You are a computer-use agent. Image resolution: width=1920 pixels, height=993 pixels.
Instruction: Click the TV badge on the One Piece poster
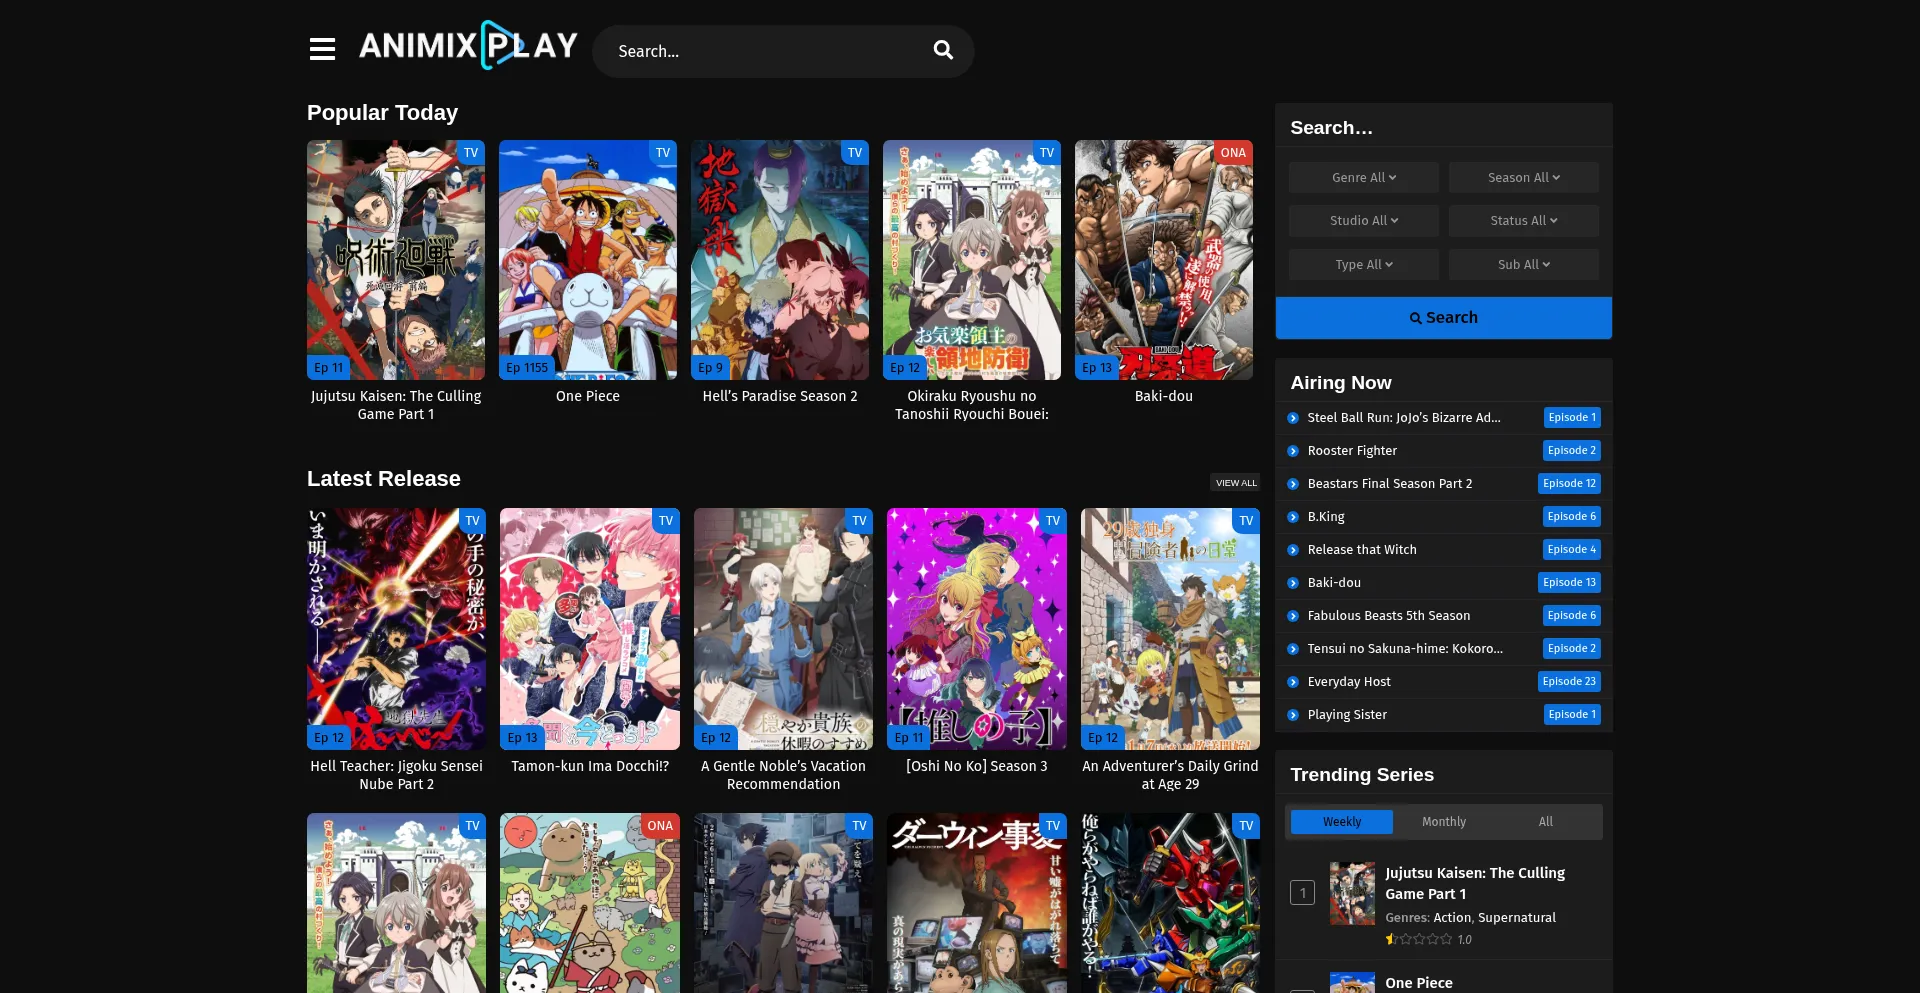(663, 153)
